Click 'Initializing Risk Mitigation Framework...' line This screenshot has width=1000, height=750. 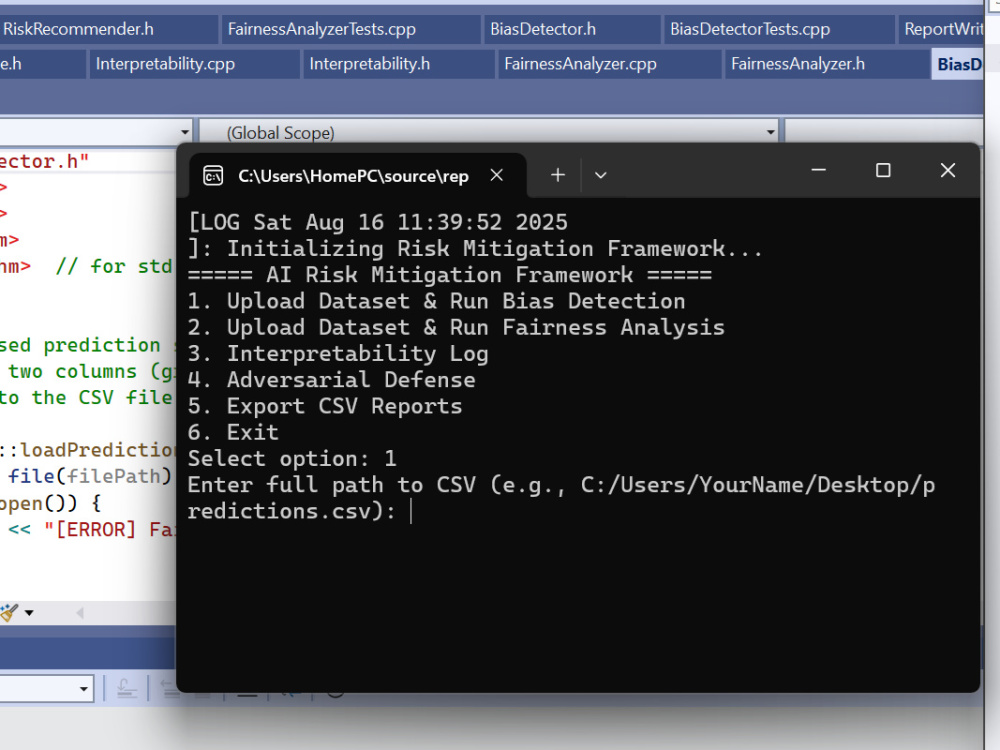pos(494,248)
